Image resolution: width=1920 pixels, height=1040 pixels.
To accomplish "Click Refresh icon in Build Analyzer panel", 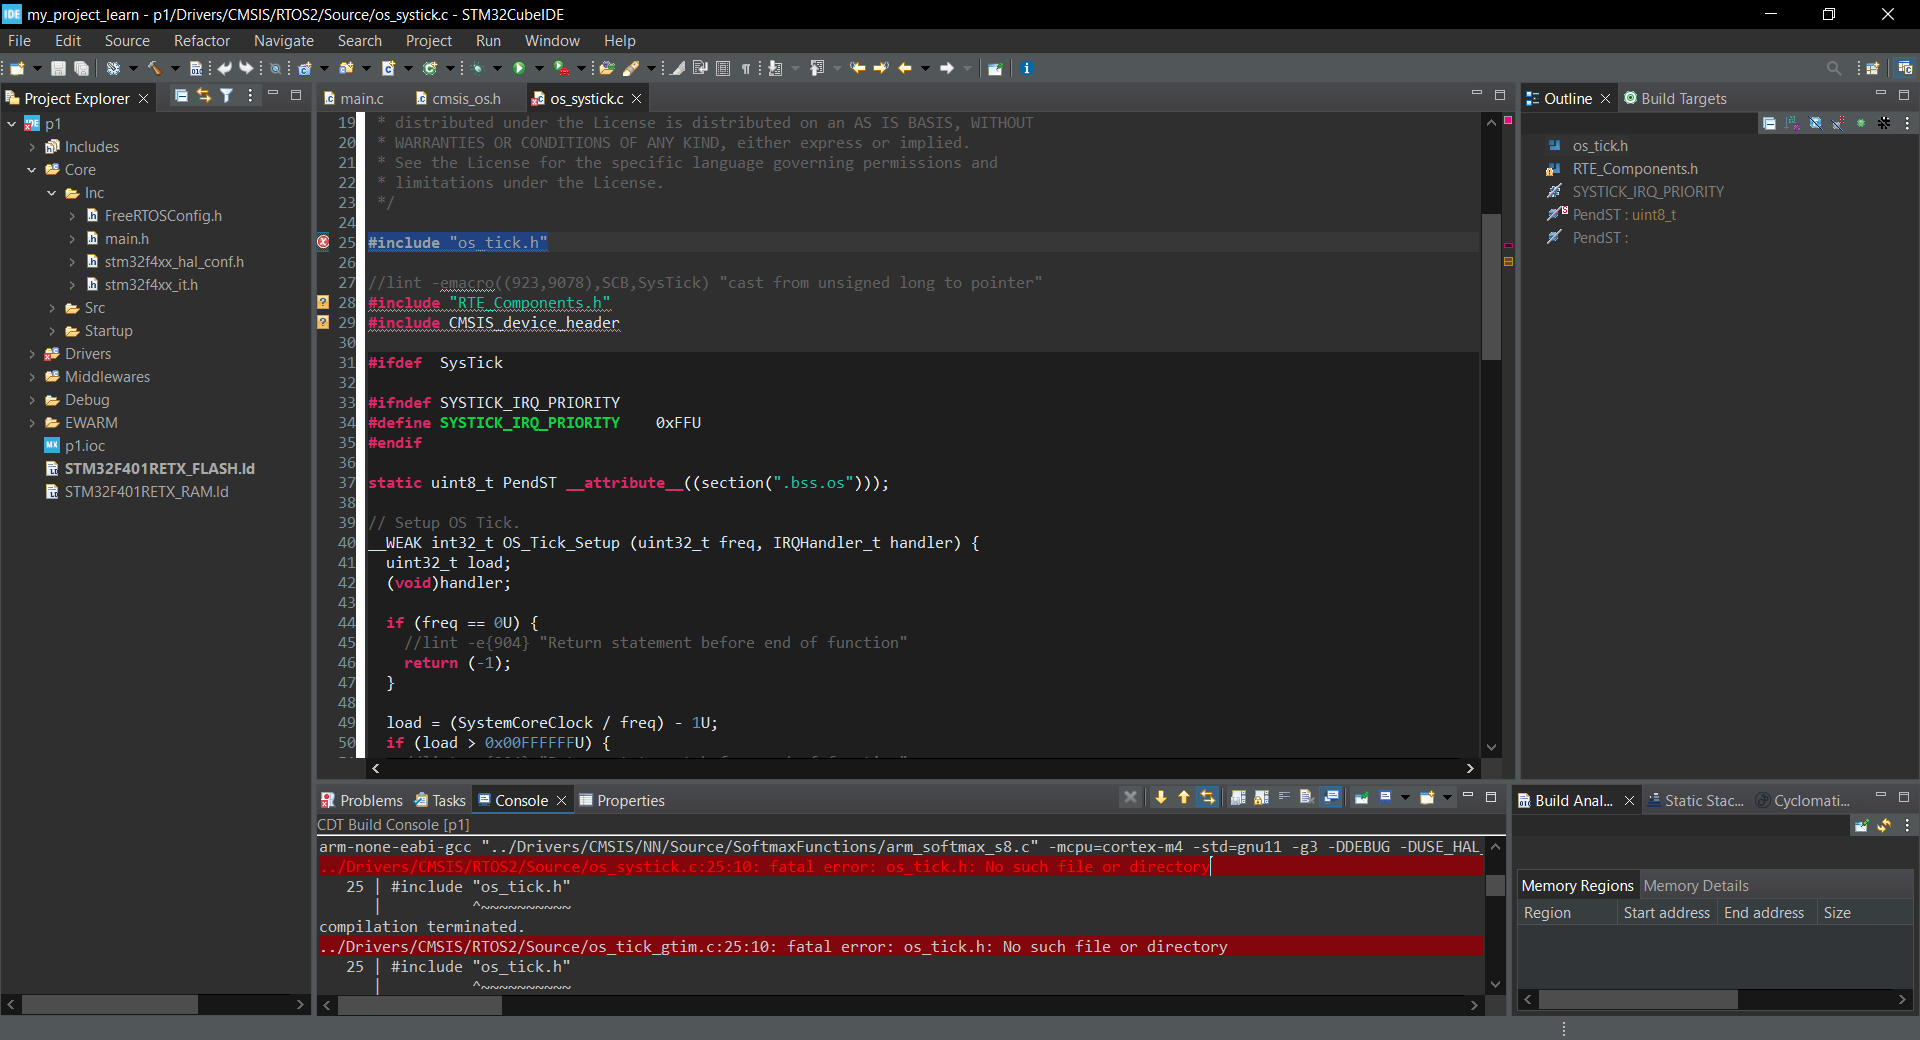I will (x=1884, y=825).
